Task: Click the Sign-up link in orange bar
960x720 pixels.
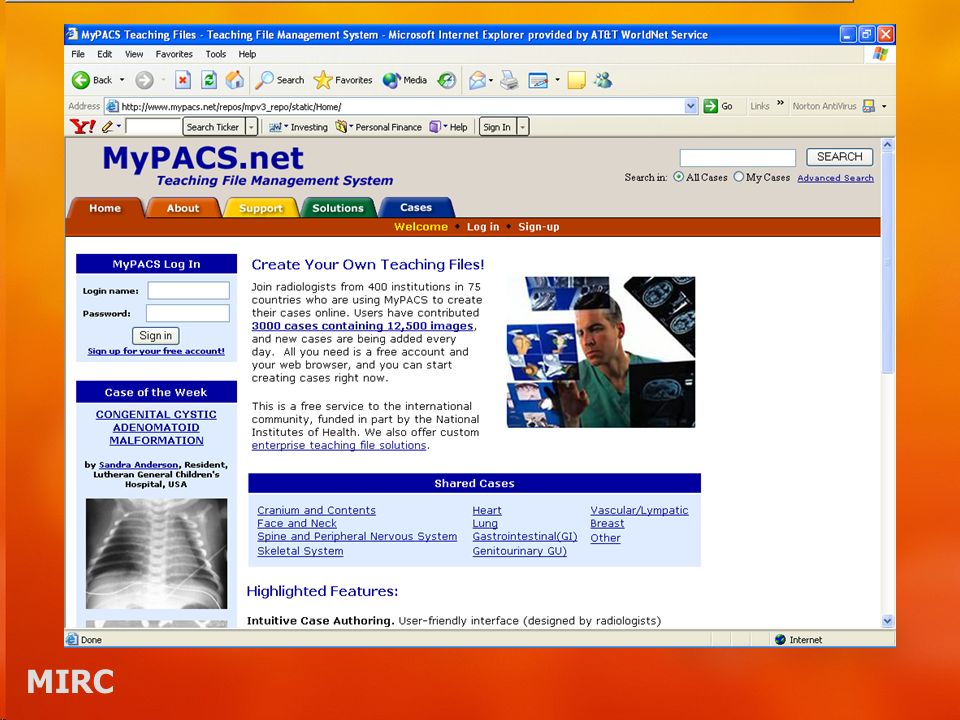Action: coord(539,227)
